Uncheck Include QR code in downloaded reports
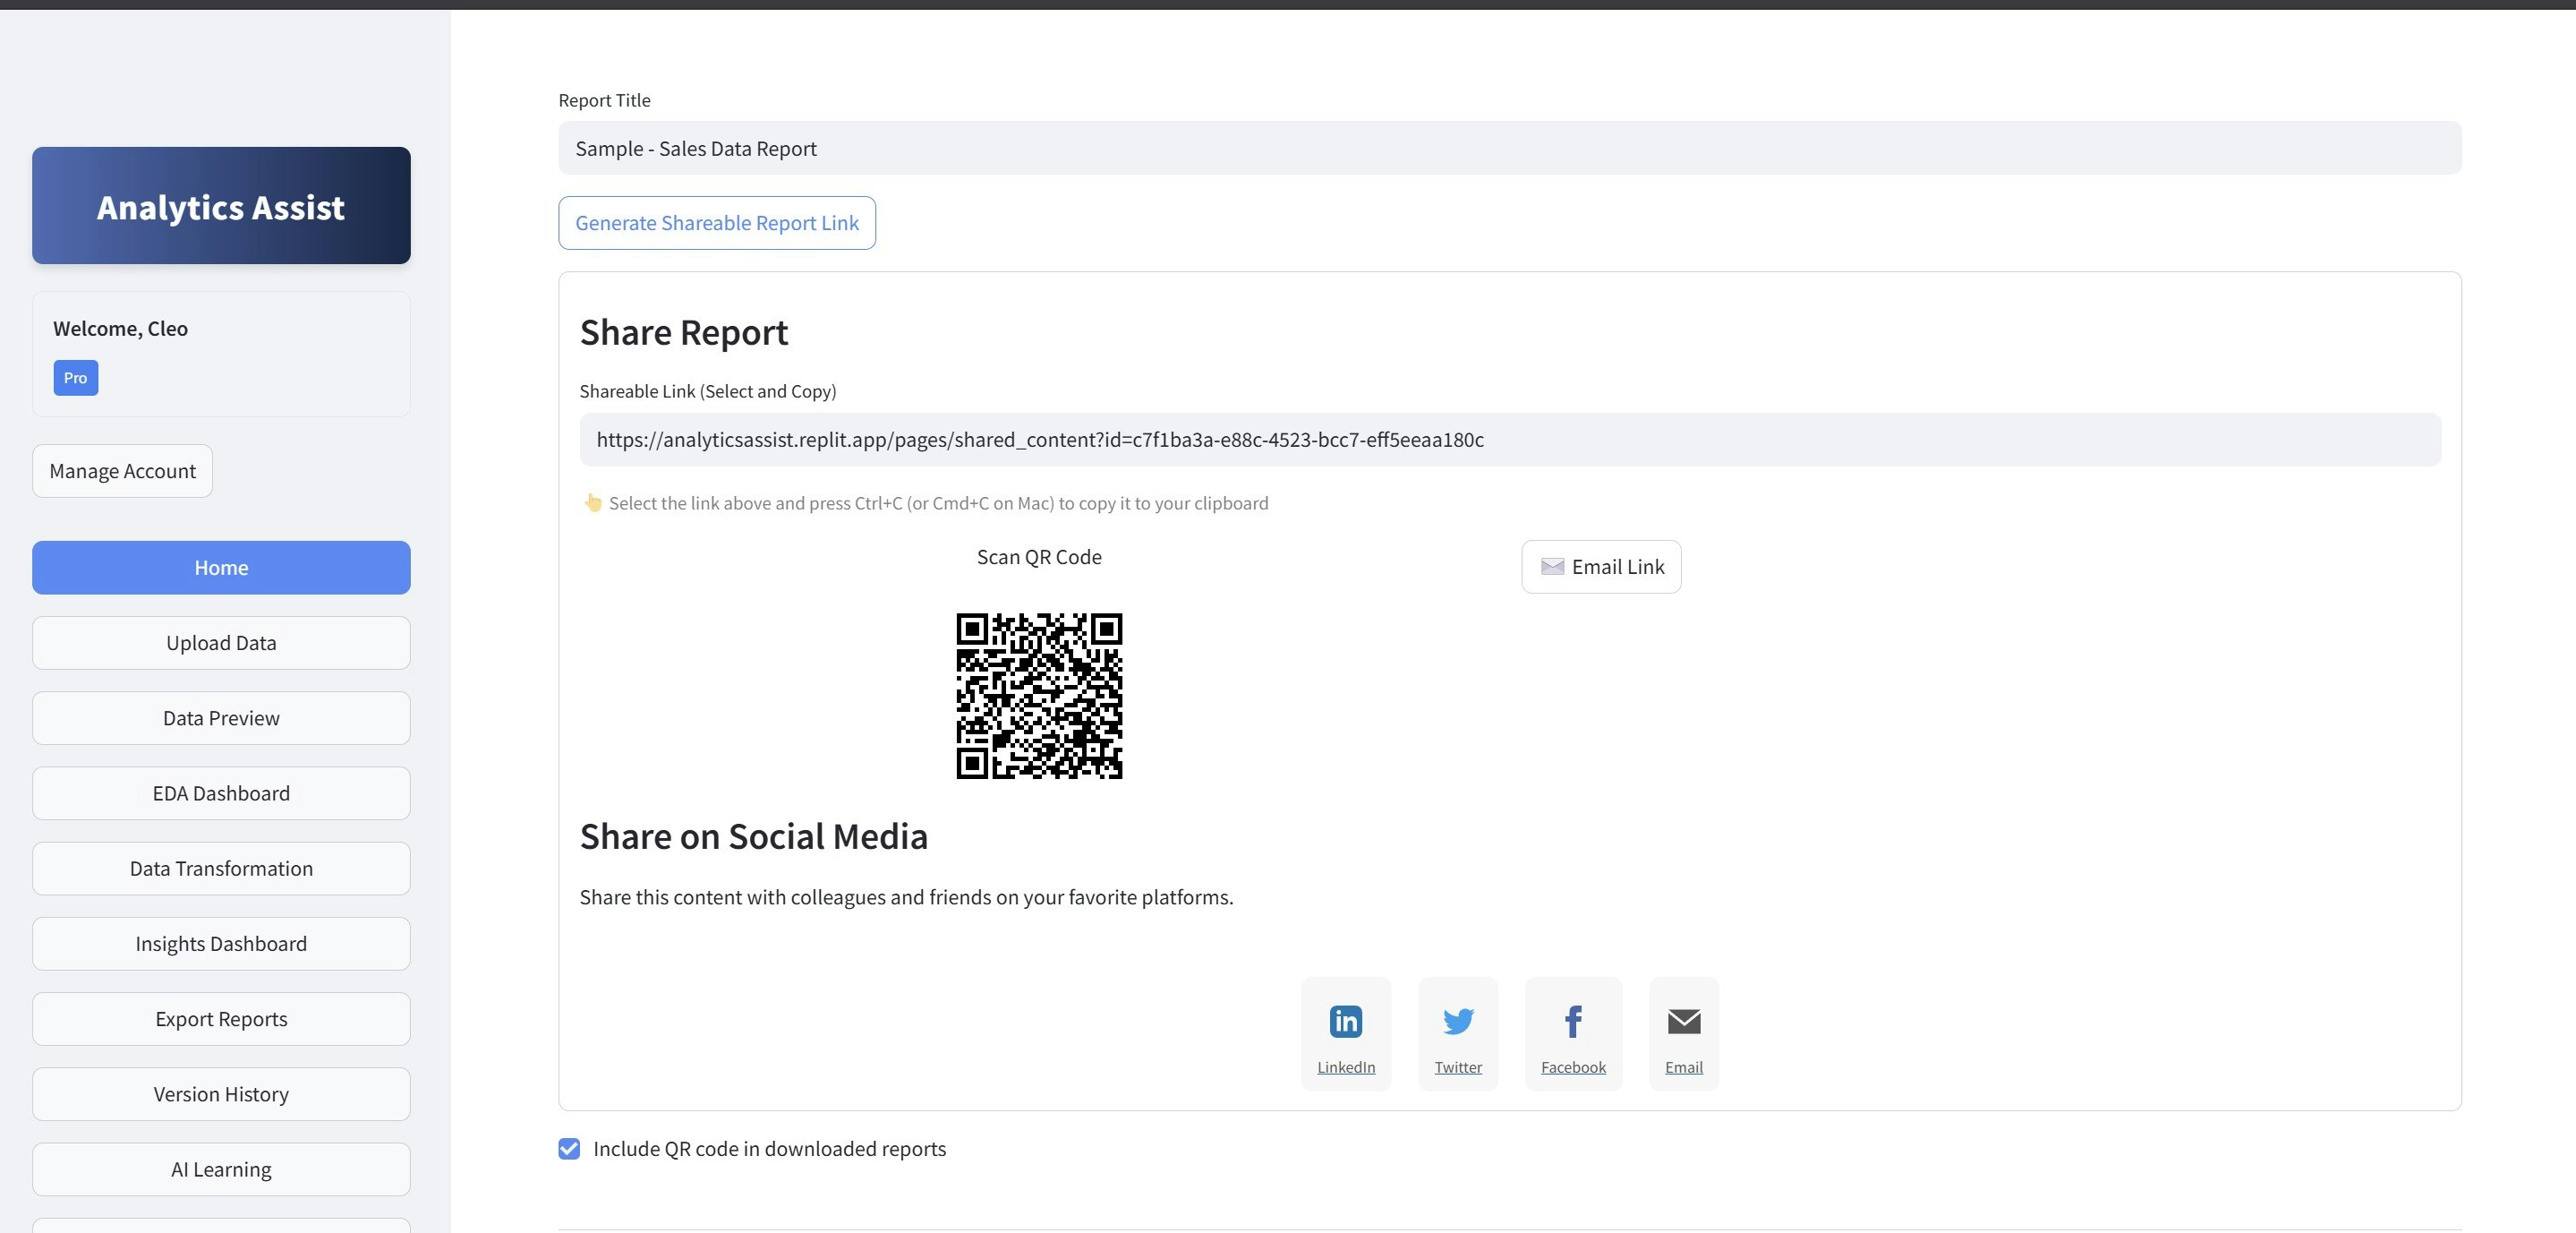This screenshot has width=2576, height=1233. pos(569,1149)
